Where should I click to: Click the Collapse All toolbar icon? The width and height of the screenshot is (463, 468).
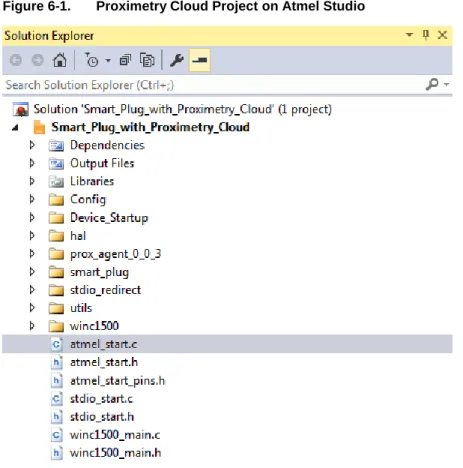pos(125,60)
